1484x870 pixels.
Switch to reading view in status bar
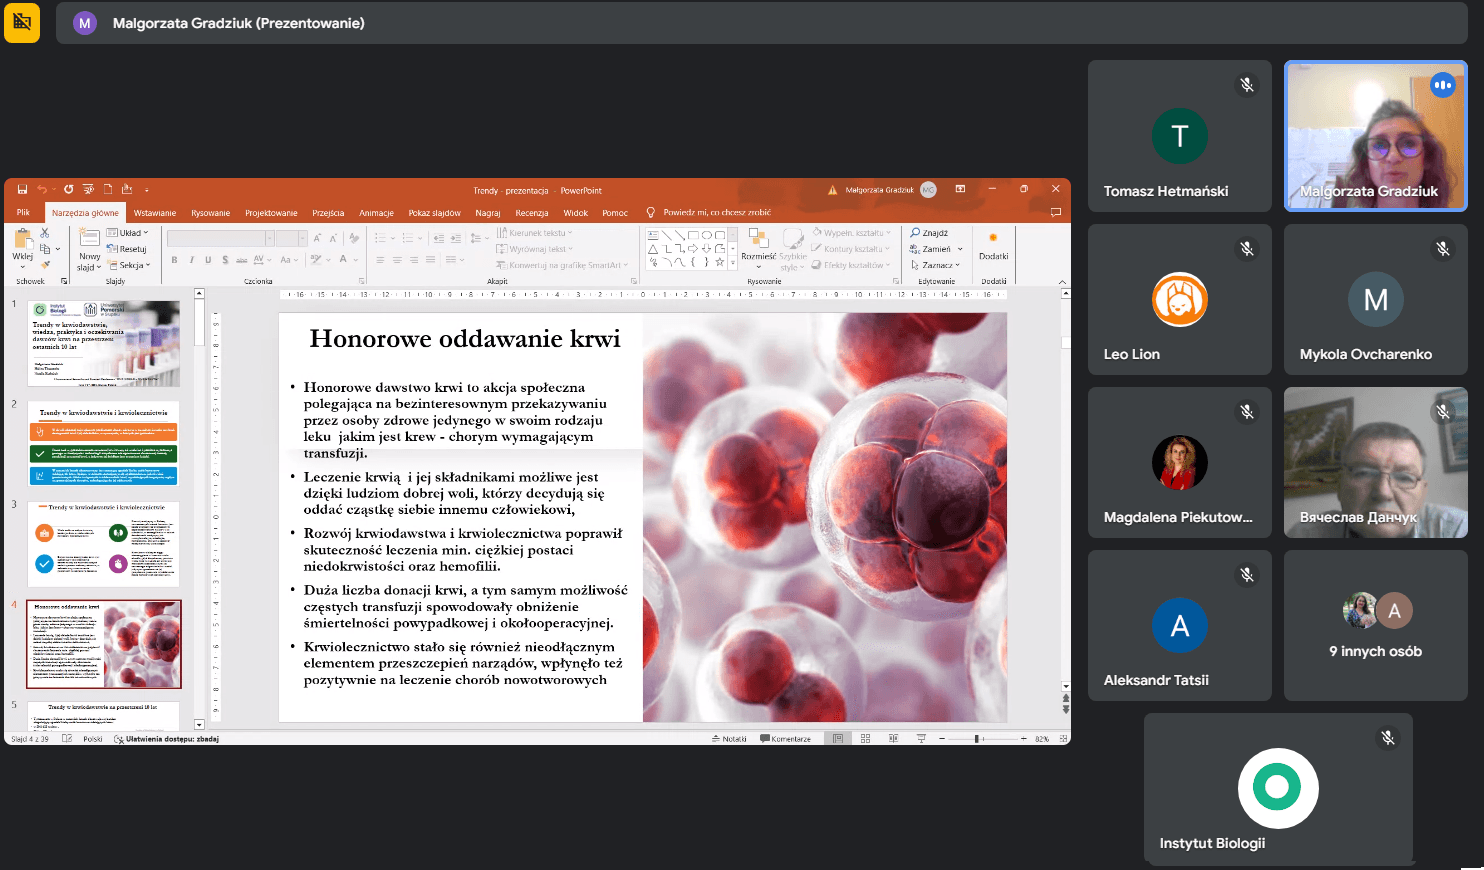click(893, 739)
